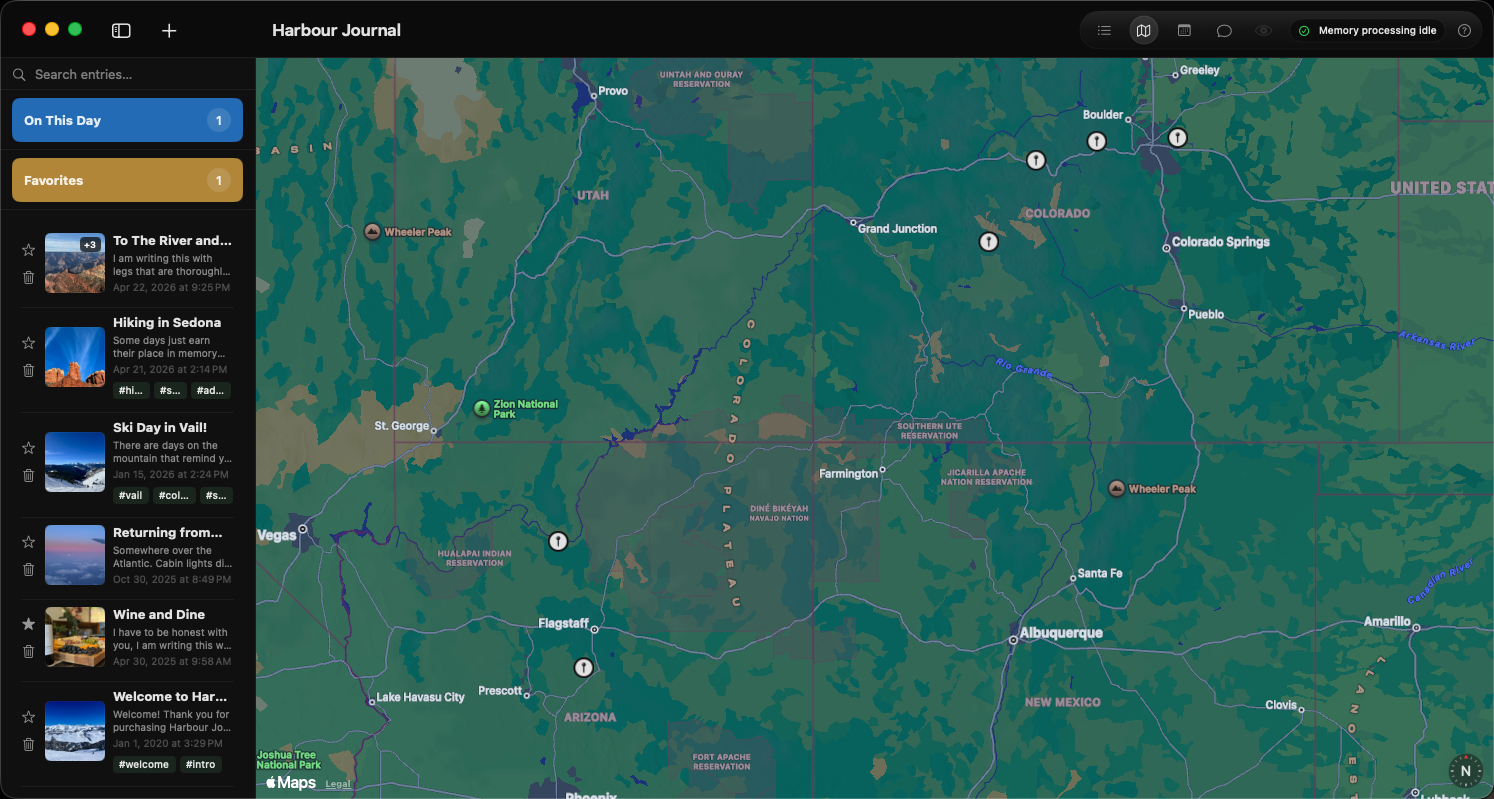Image resolution: width=1494 pixels, height=799 pixels.
Task: Click the Albuquerque label on map
Action: pyautogui.click(x=1062, y=633)
